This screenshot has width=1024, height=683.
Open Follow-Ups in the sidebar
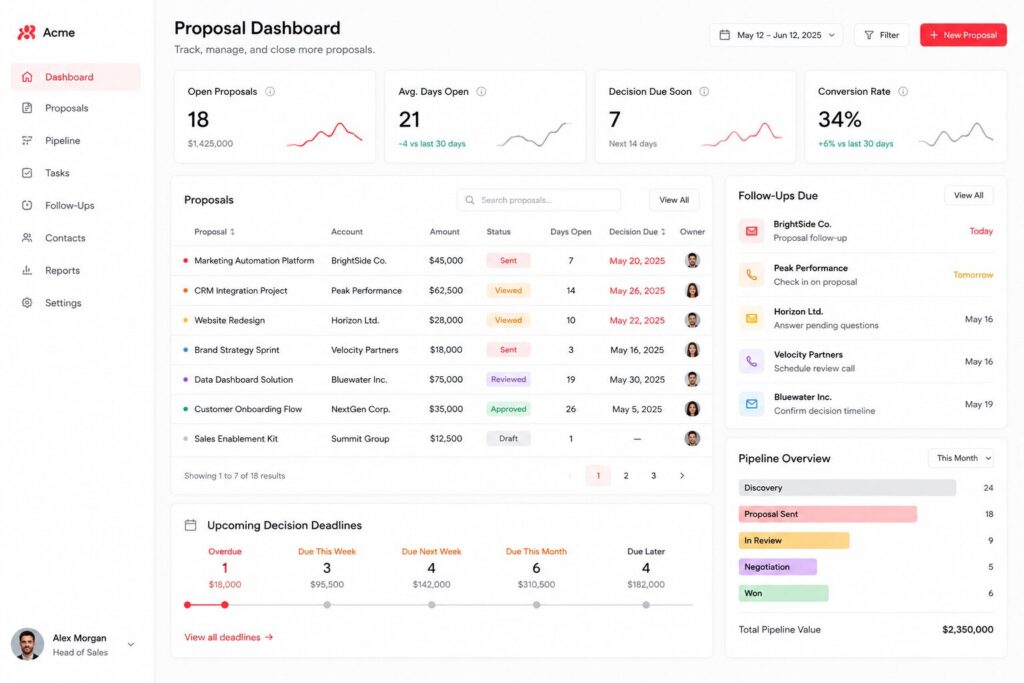coord(76,206)
